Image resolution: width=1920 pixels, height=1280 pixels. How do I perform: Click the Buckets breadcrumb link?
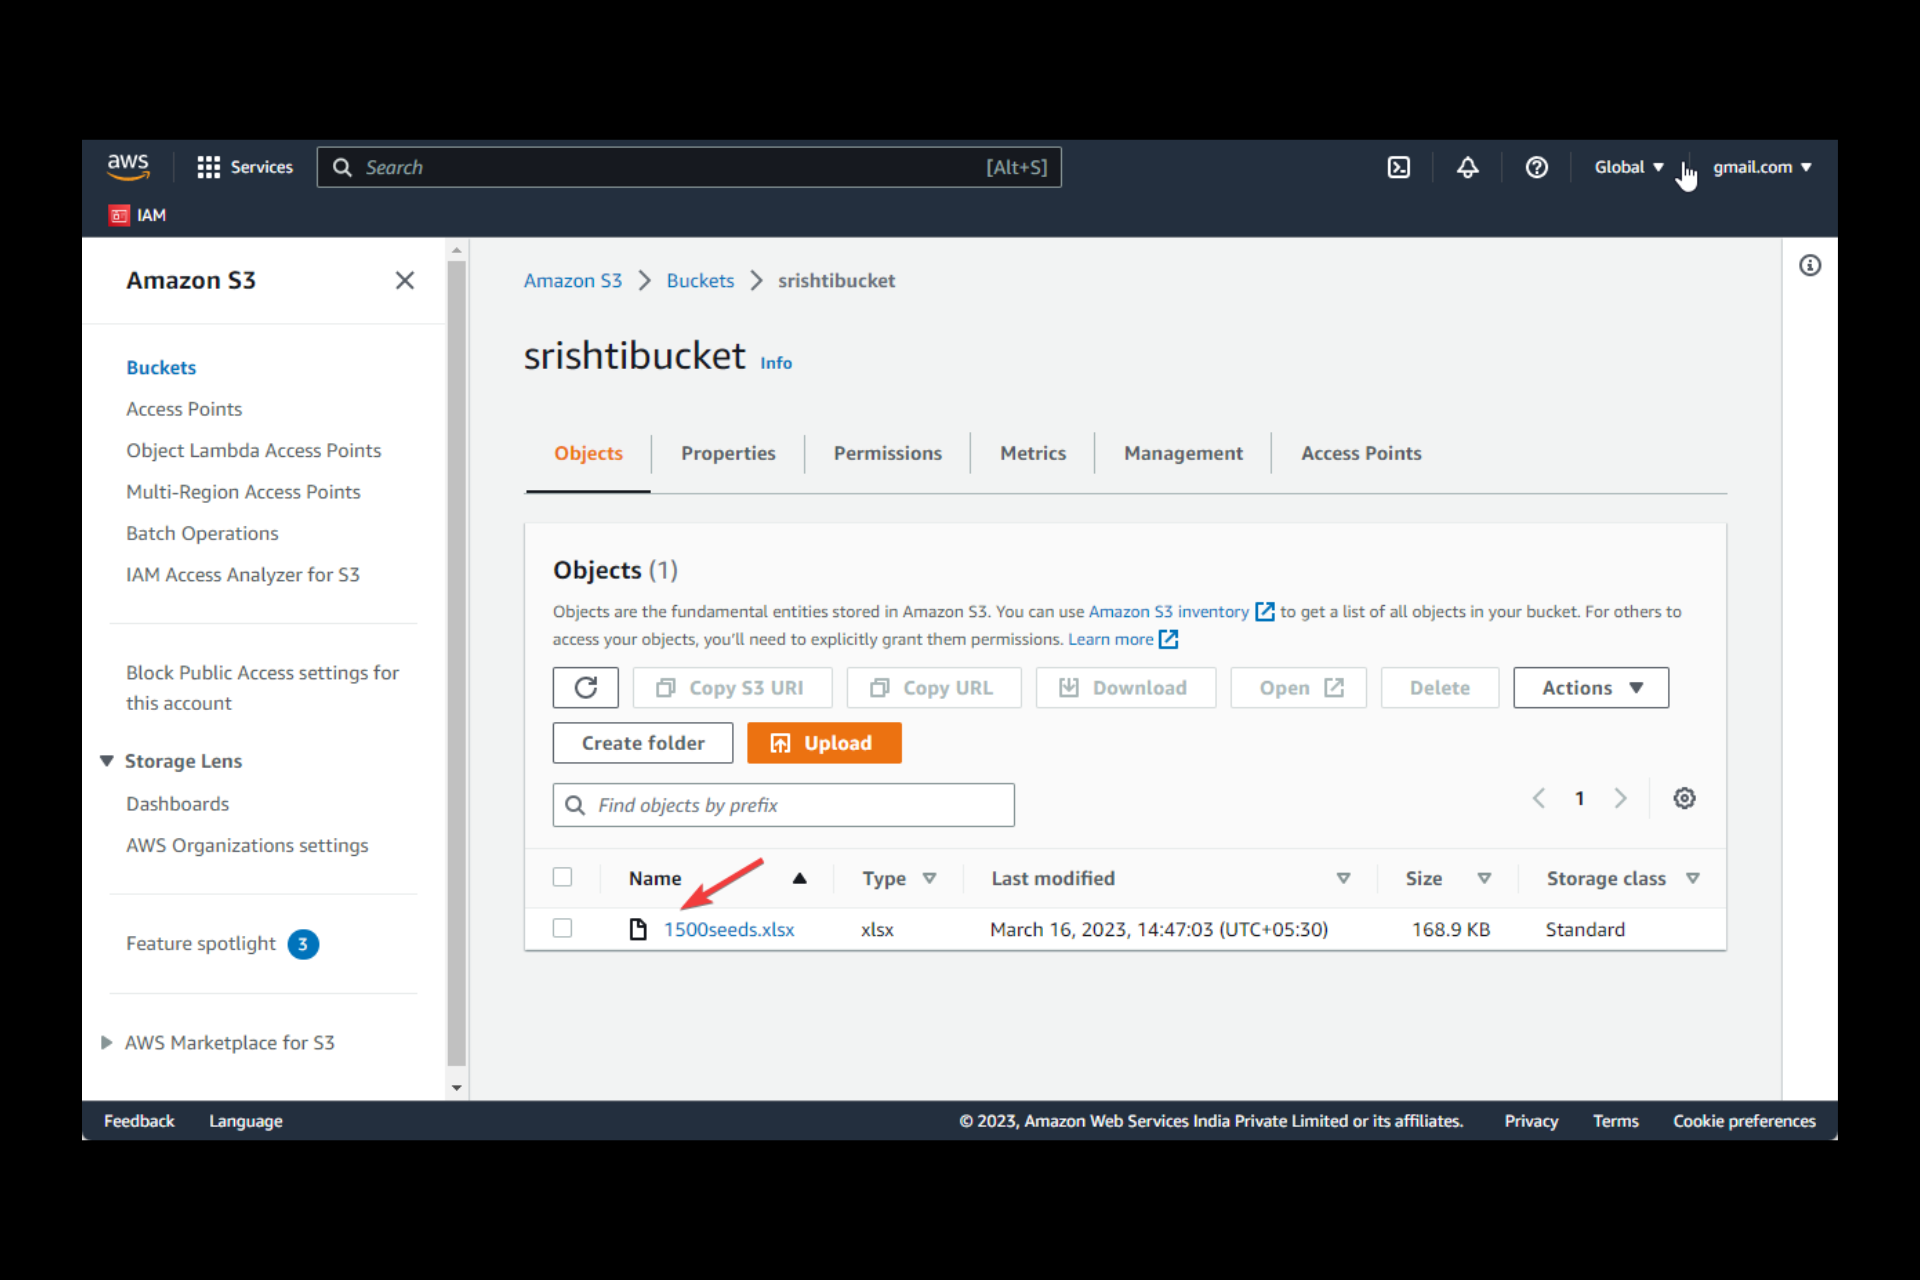click(x=700, y=281)
